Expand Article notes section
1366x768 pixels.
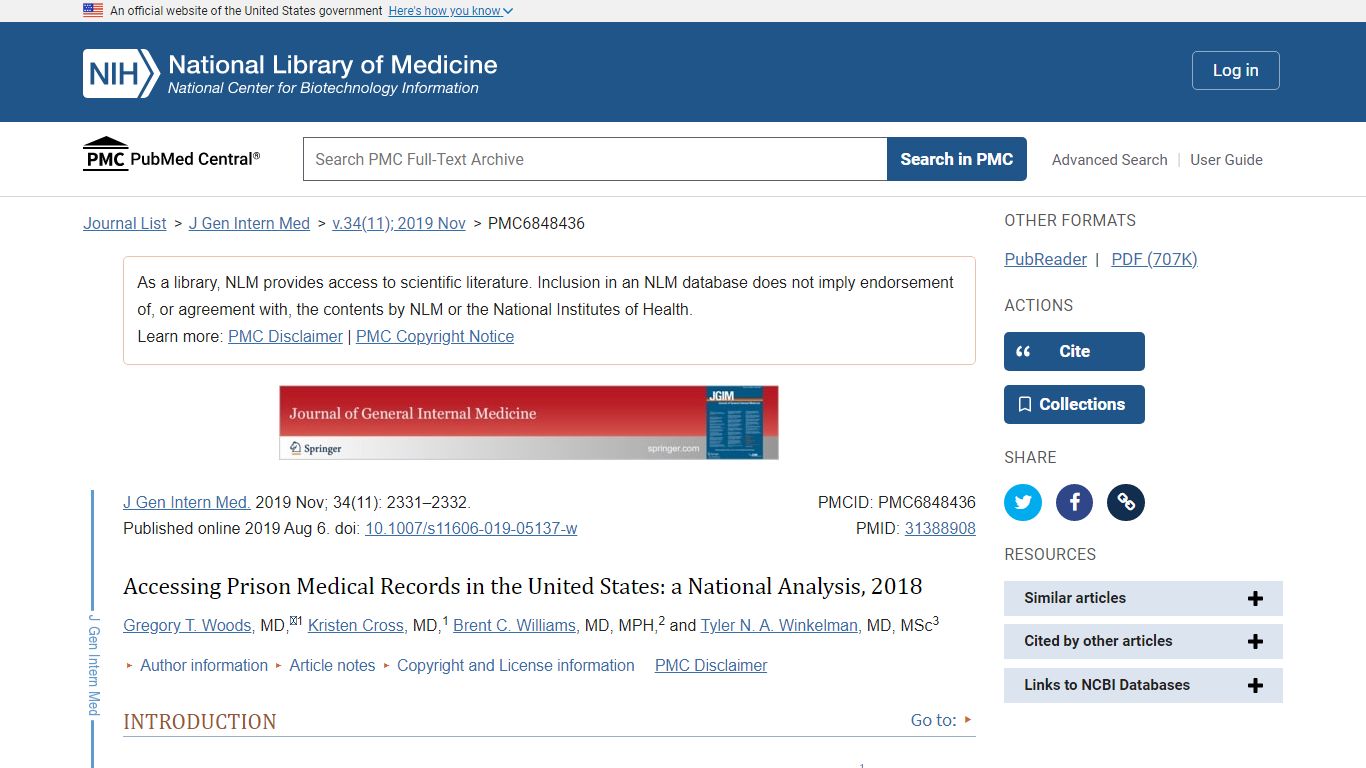[x=332, y=665]
